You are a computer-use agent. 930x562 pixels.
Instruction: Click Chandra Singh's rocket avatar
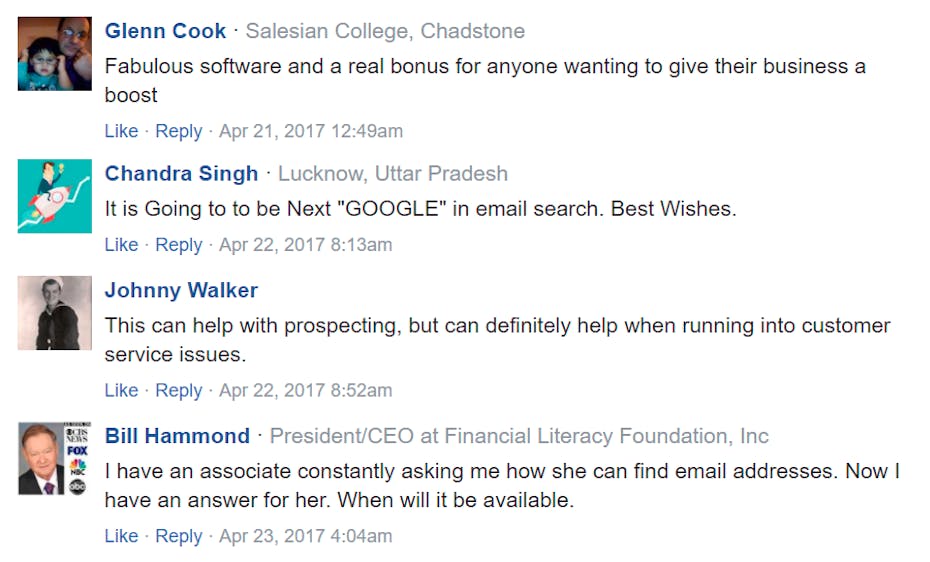(54, 196)
